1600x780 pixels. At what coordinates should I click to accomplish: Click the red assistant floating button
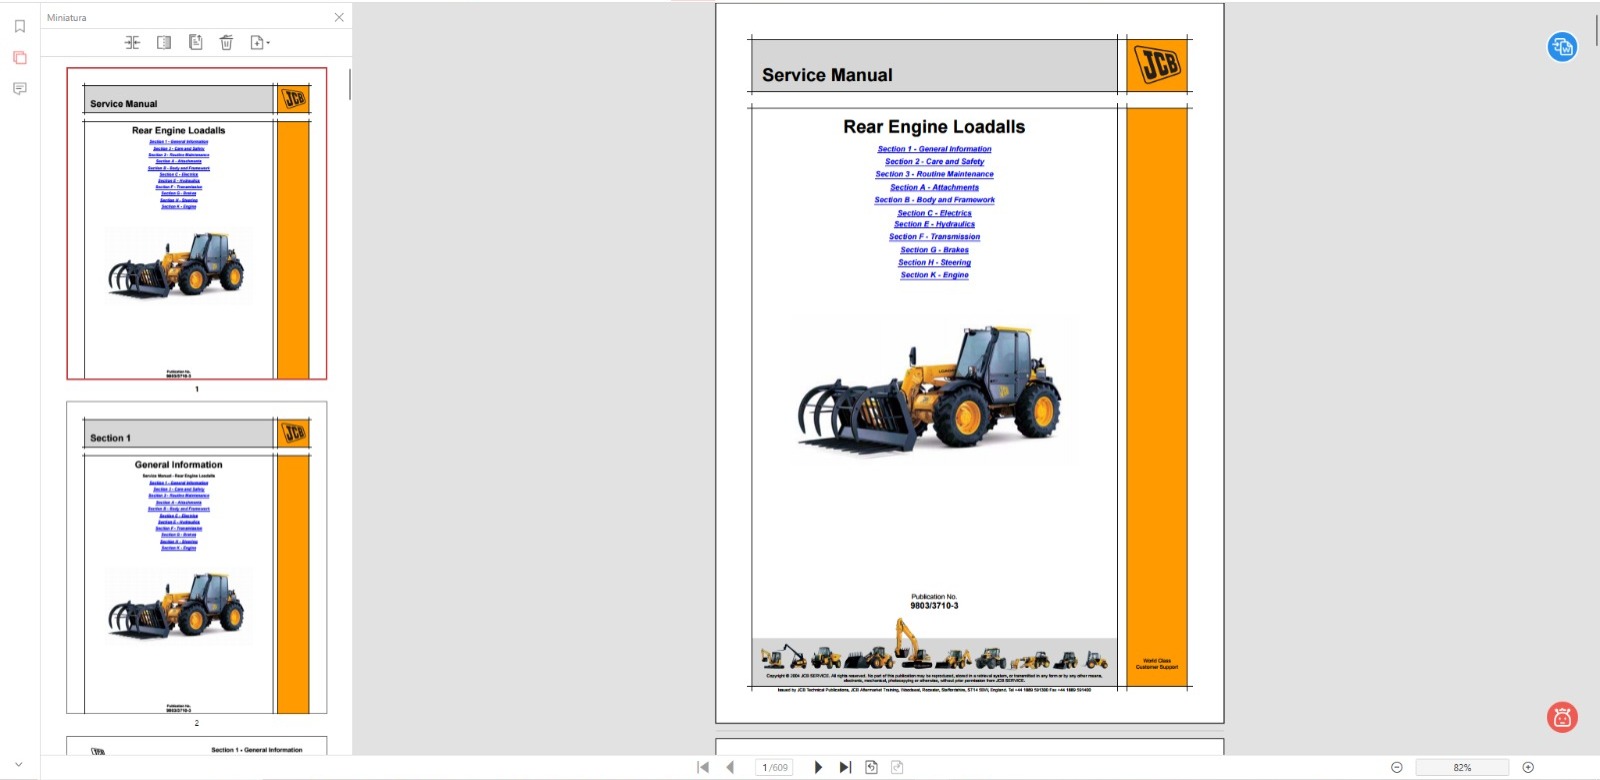coord(1562,717)
